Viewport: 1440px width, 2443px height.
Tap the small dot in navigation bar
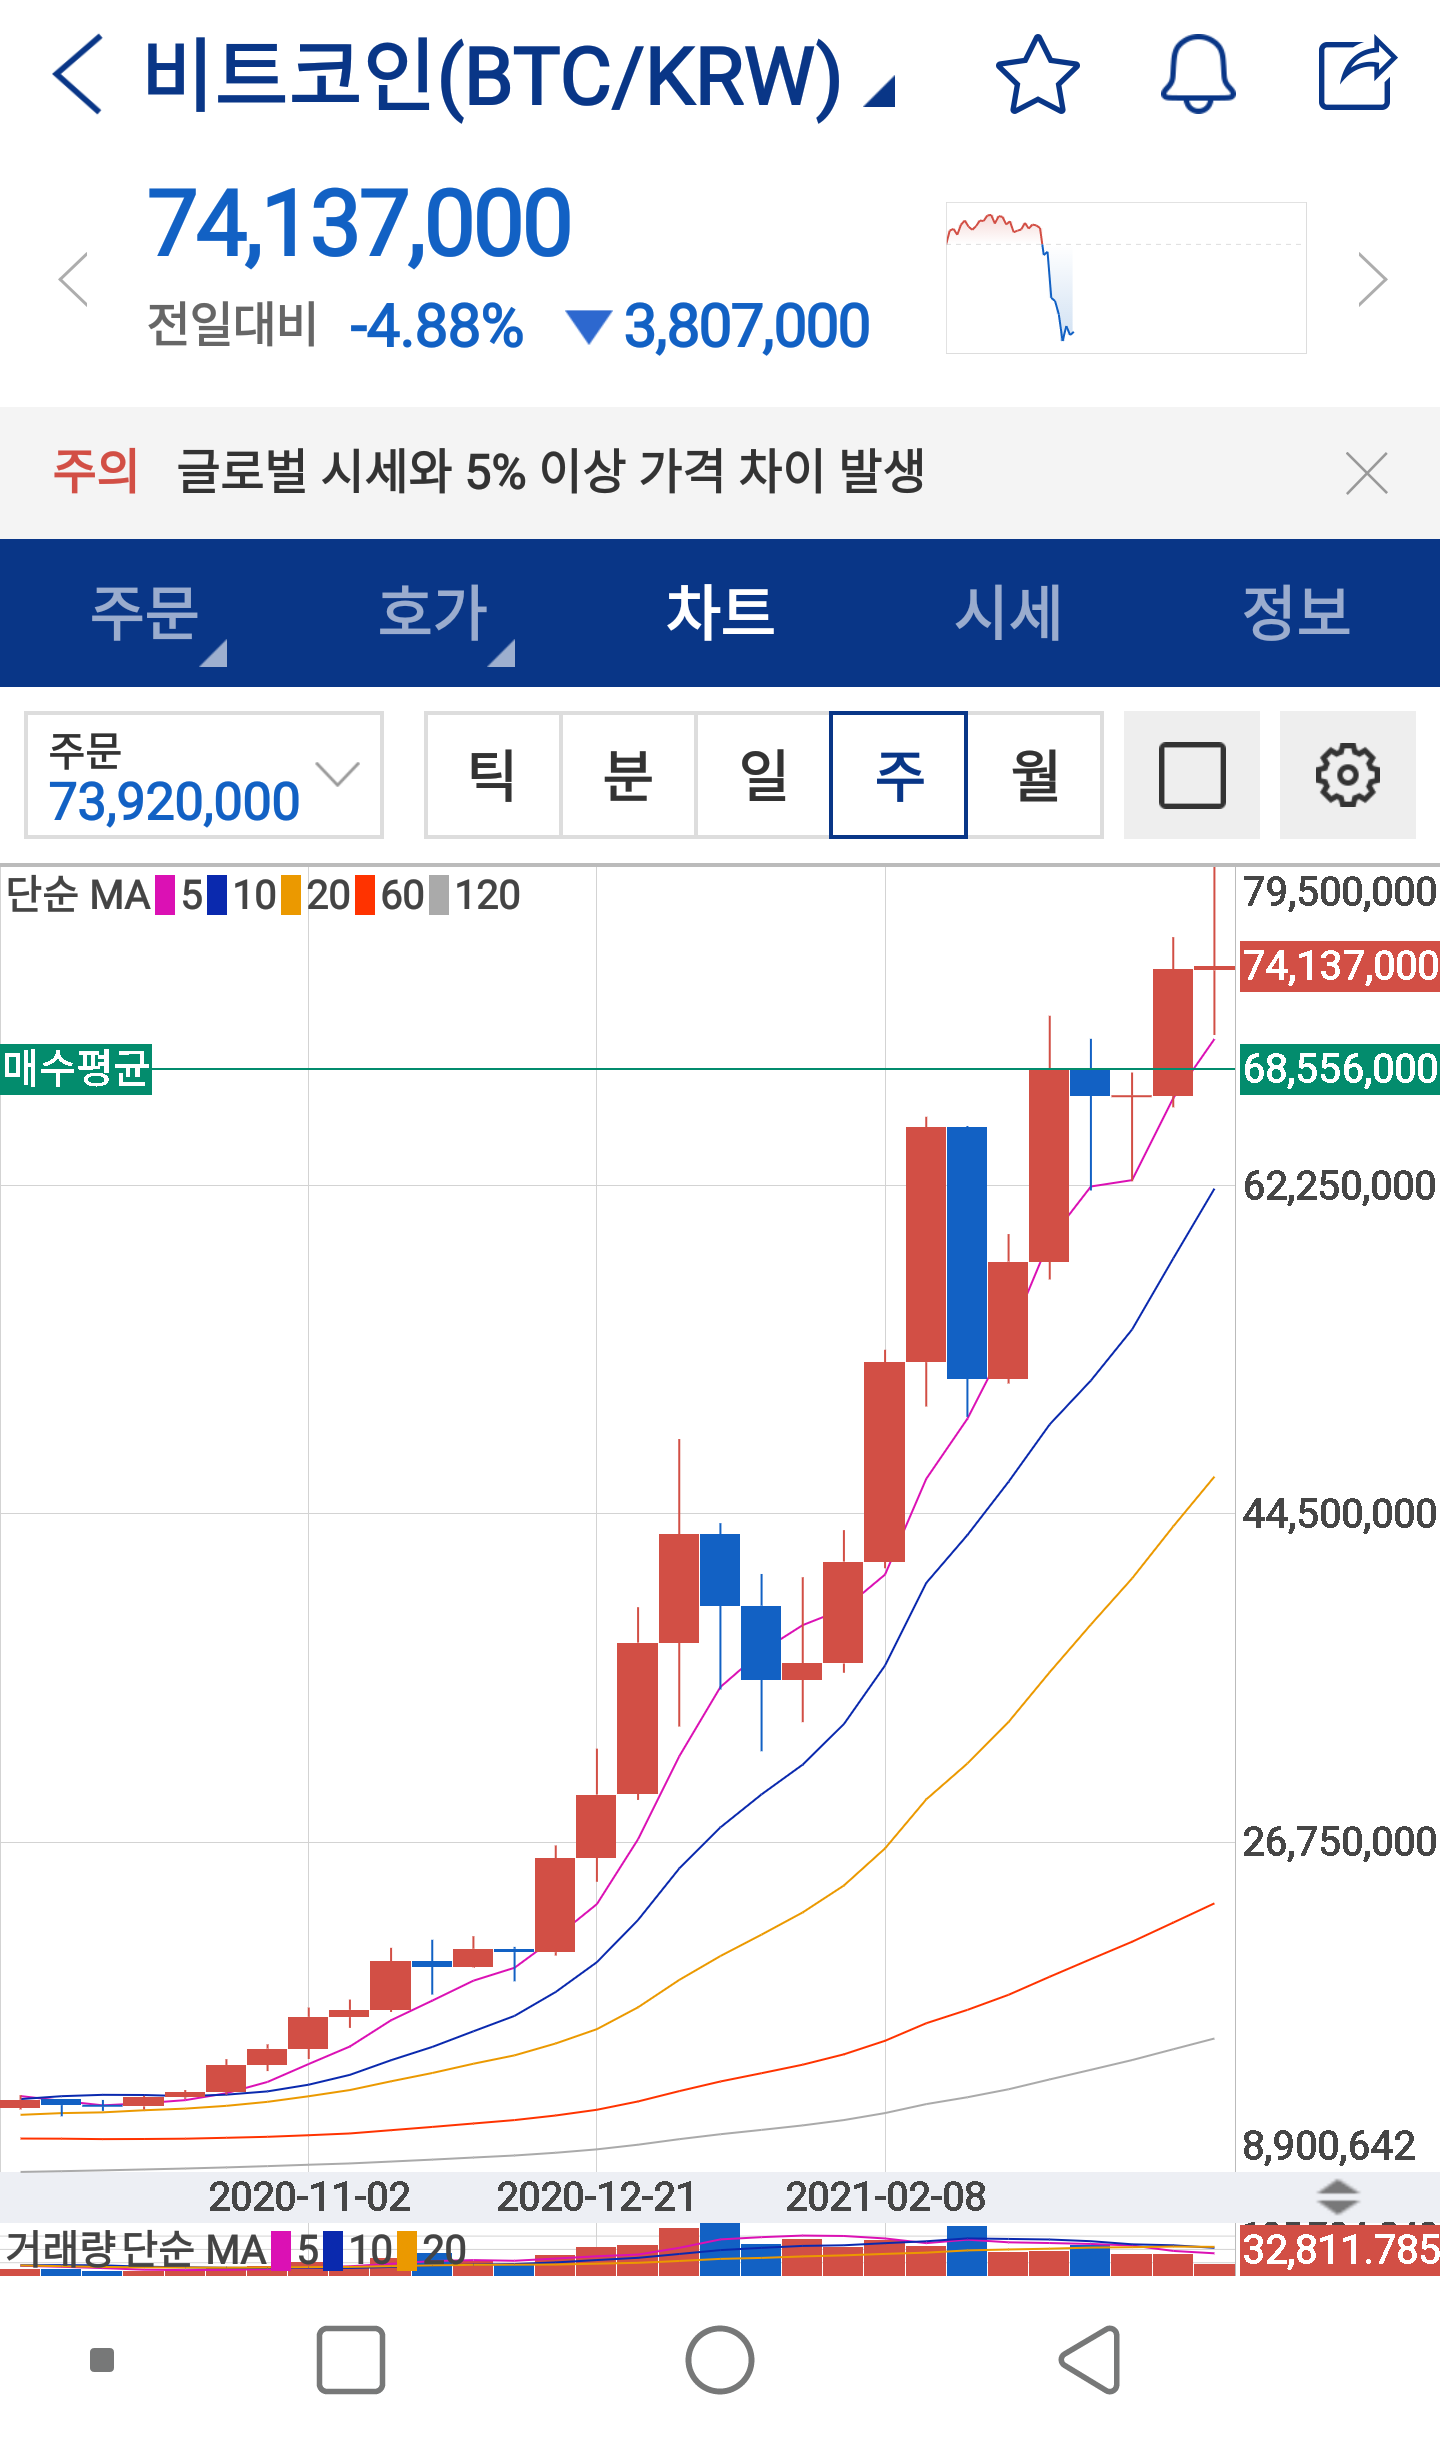tap(102, 2360)
